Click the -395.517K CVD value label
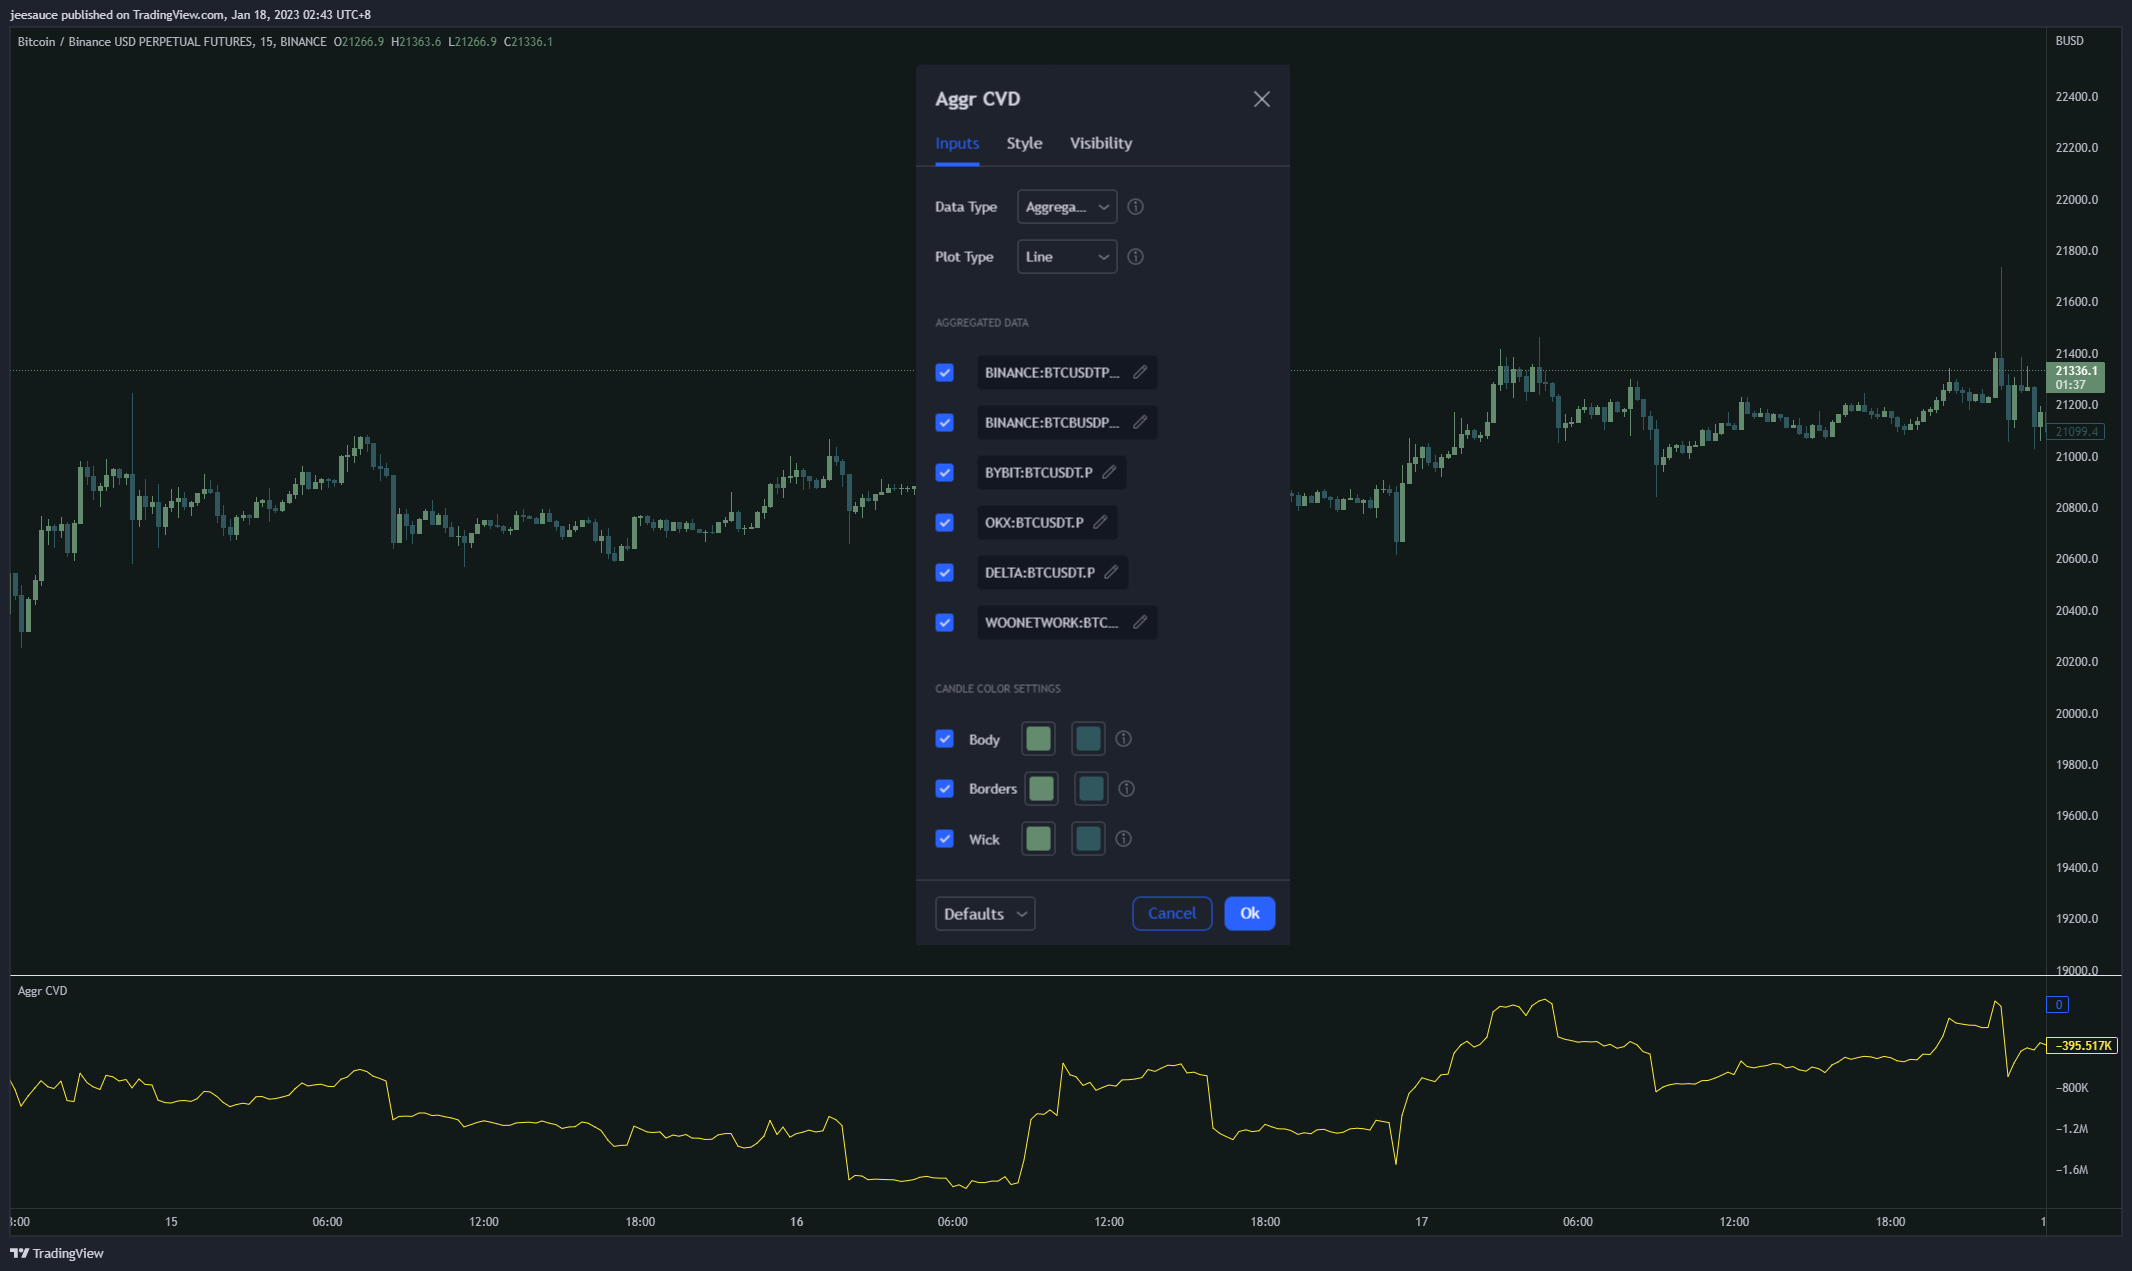2132x1271 pixels. [x=2083, y=1046]
